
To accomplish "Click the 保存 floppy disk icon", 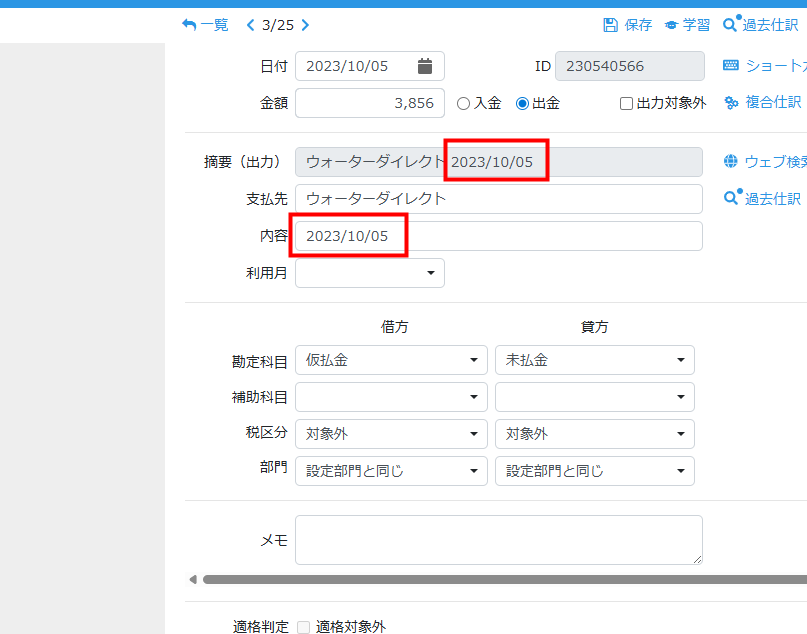I will click(611, 25).
